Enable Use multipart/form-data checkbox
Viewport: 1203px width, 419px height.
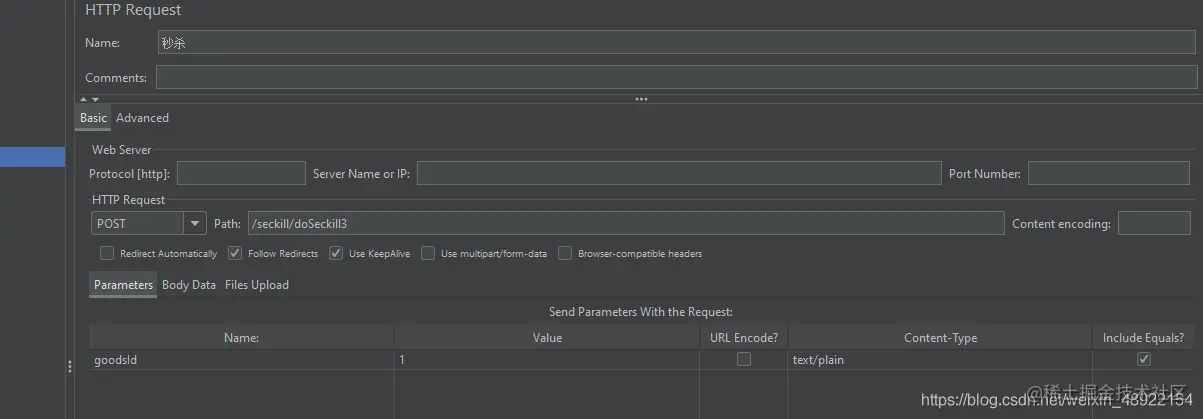(x=428, y=254)
